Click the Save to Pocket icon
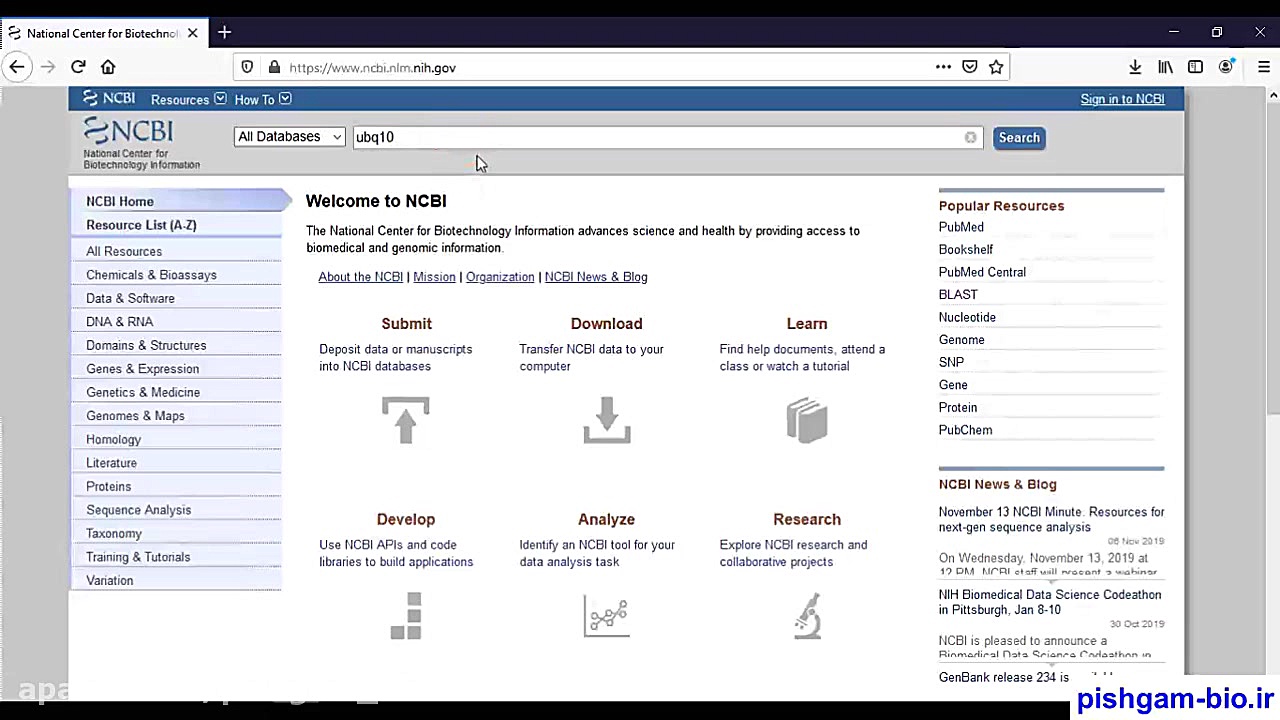 pos(970,67)
